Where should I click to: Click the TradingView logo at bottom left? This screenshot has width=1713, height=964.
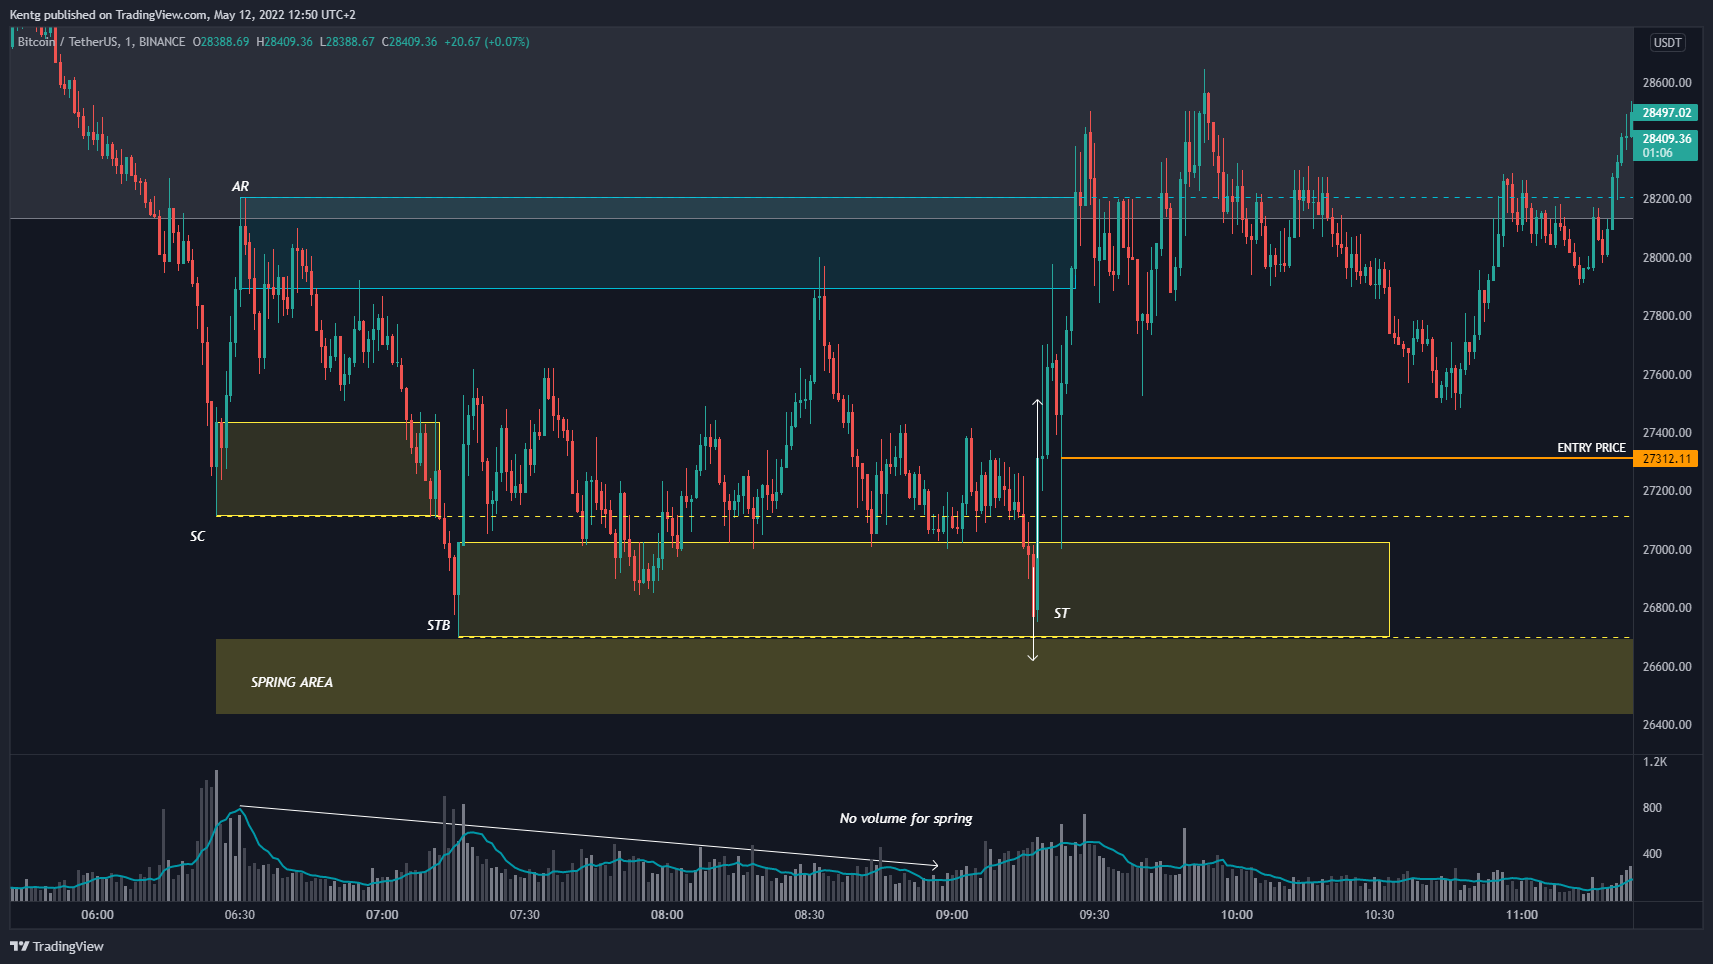pos(57,946)
